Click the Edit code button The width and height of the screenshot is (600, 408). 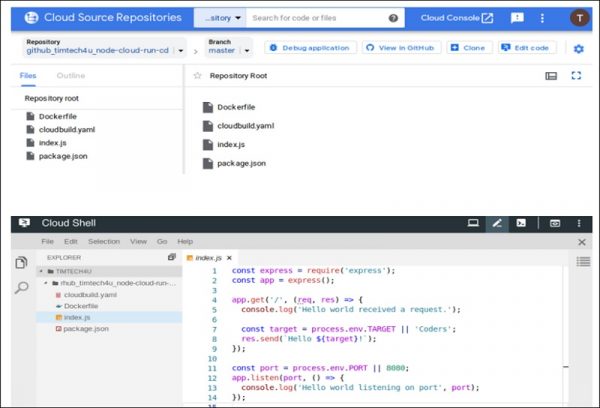527,48
